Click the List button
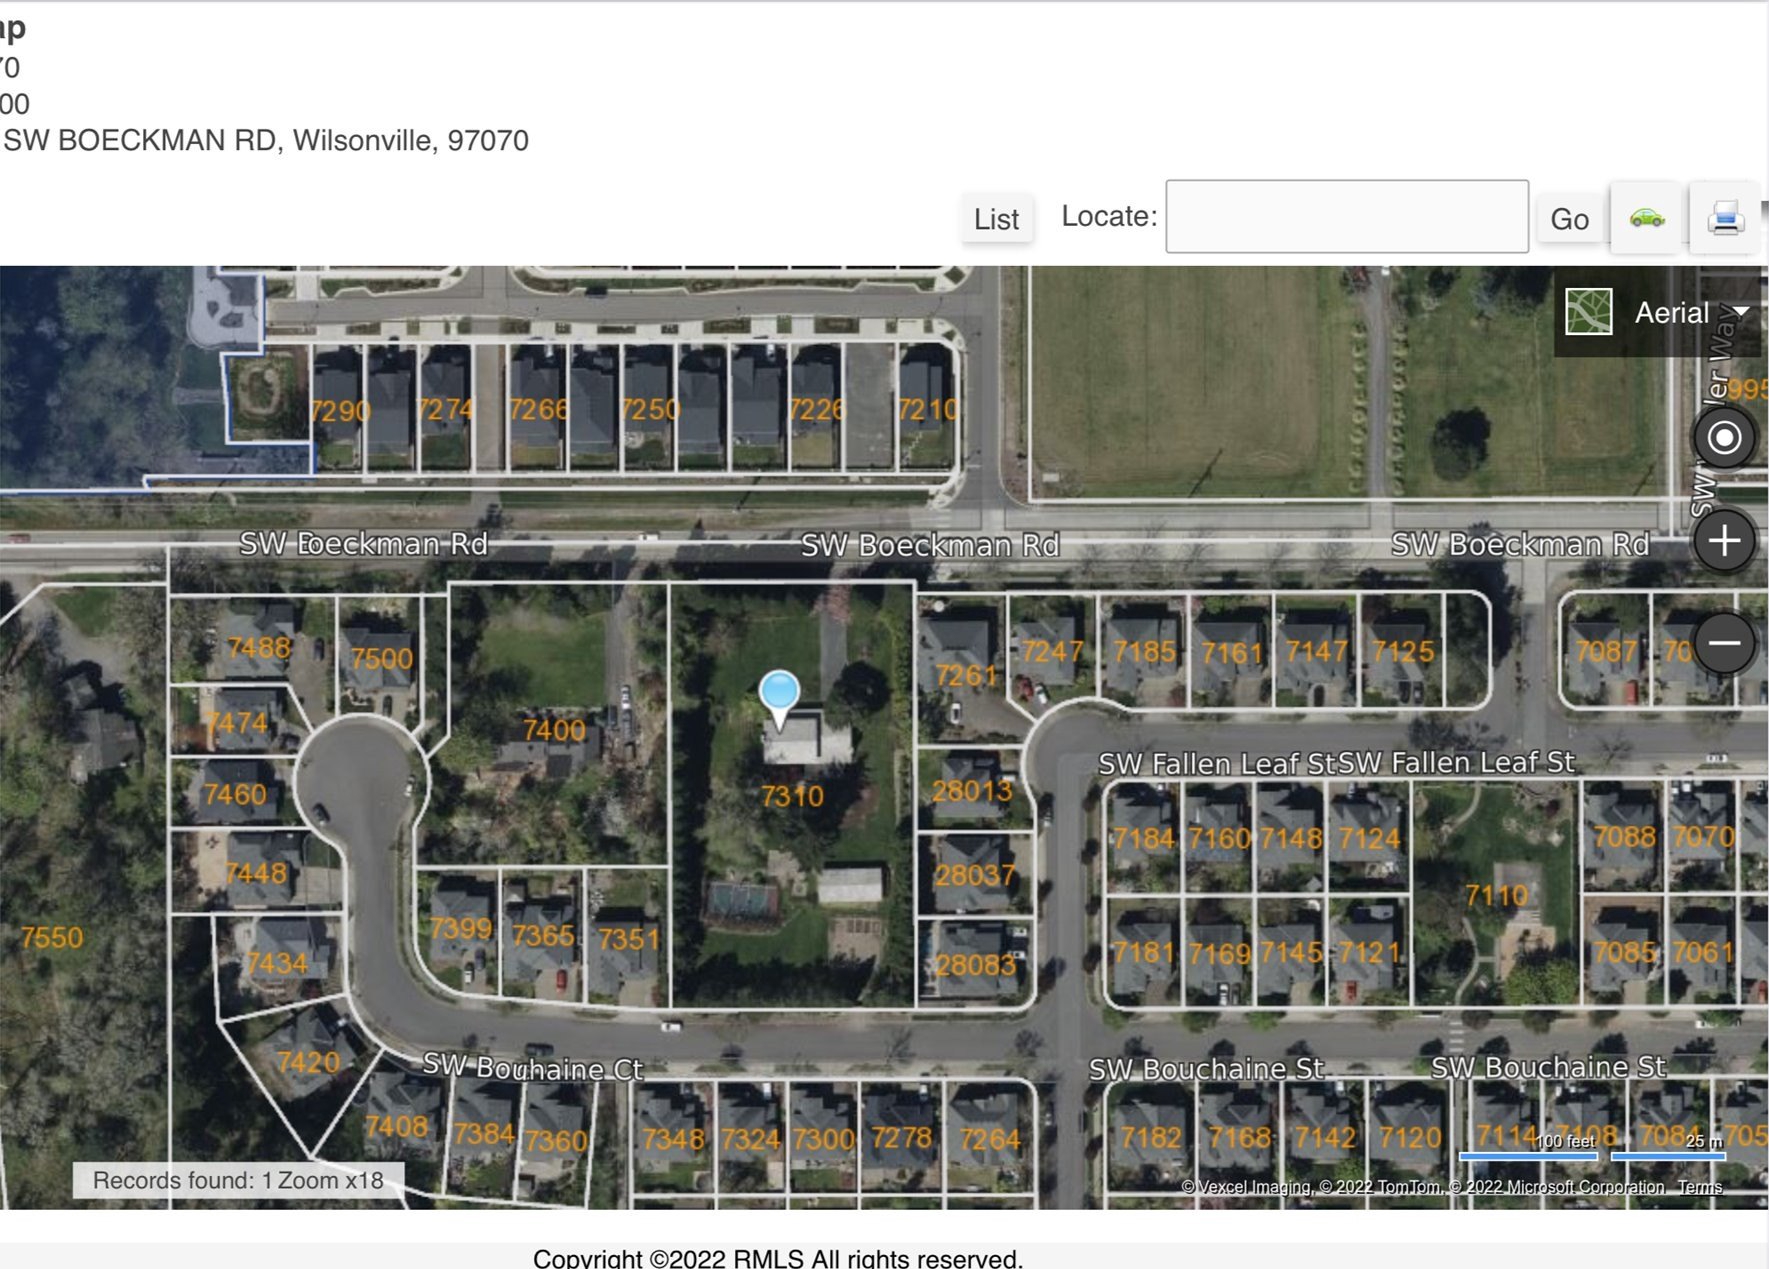Image resolution: width=1769 pixels, height=1269 pixels. point(996,219)
